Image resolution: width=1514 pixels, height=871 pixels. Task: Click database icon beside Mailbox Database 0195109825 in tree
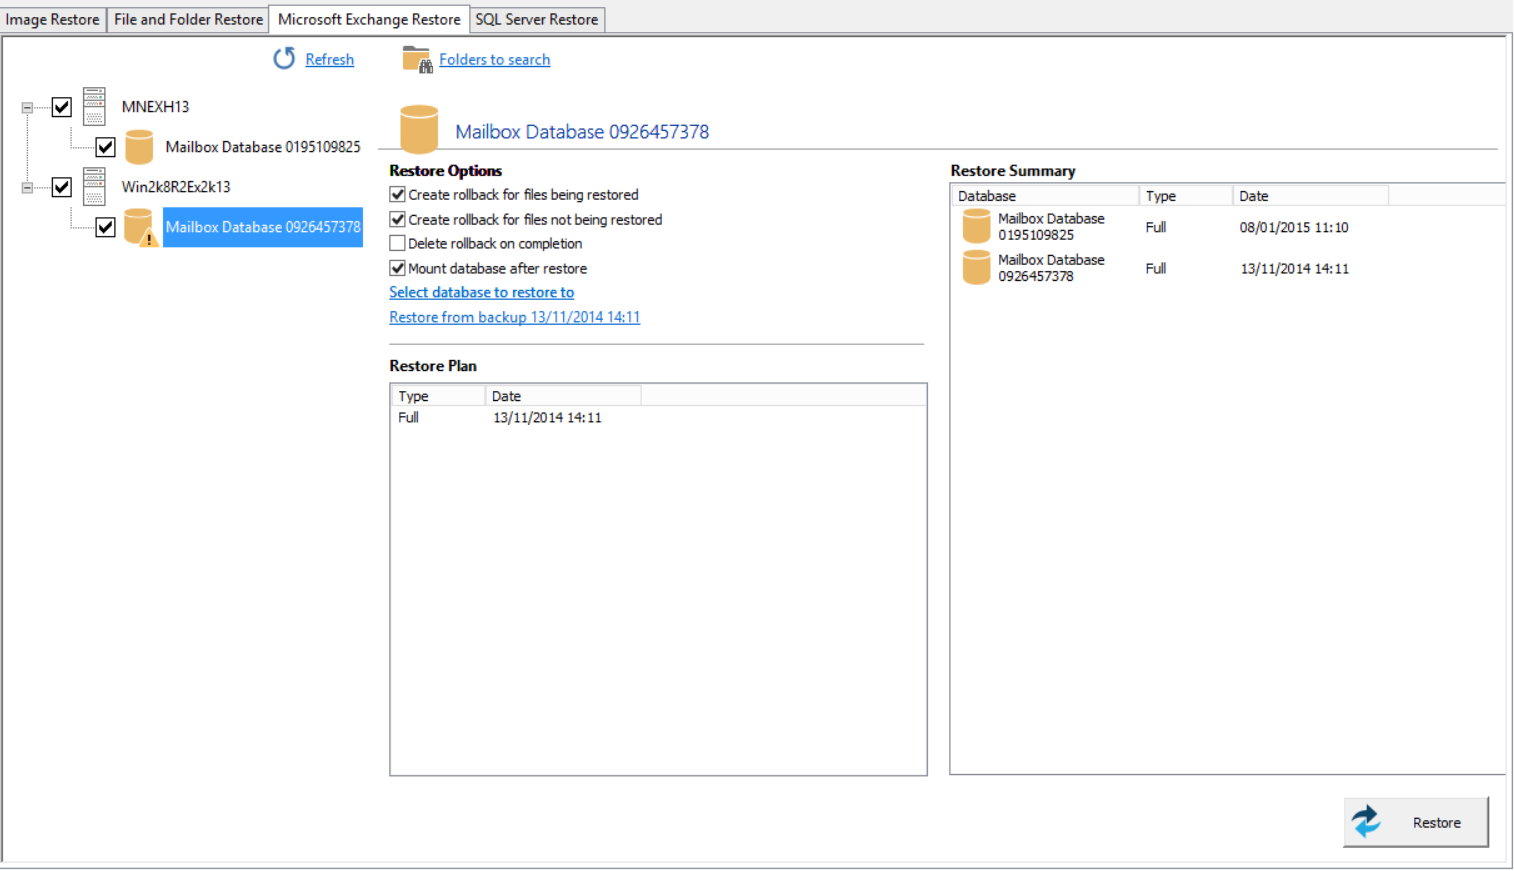click(139, 147)
